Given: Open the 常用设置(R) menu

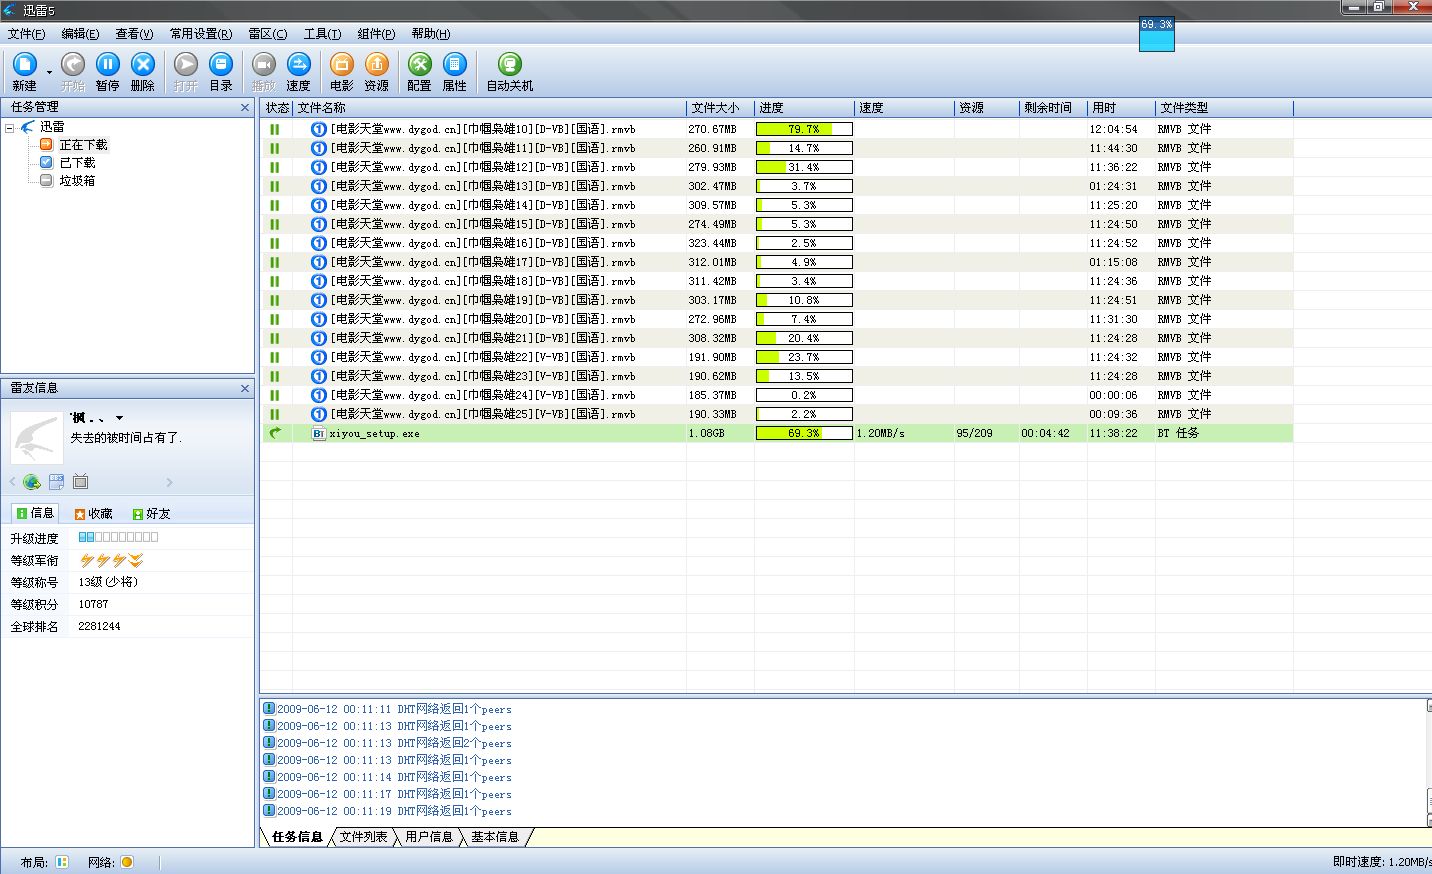Looking at the screenshot, I should click(201, 34).
